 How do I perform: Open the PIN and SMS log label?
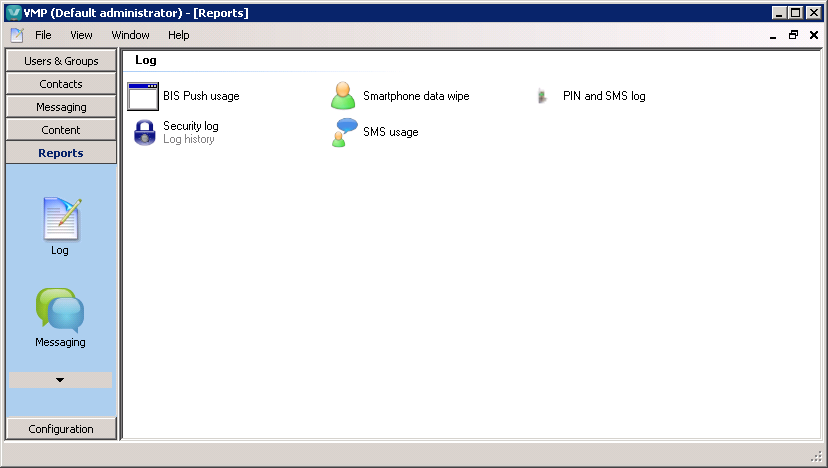(604, 96)
